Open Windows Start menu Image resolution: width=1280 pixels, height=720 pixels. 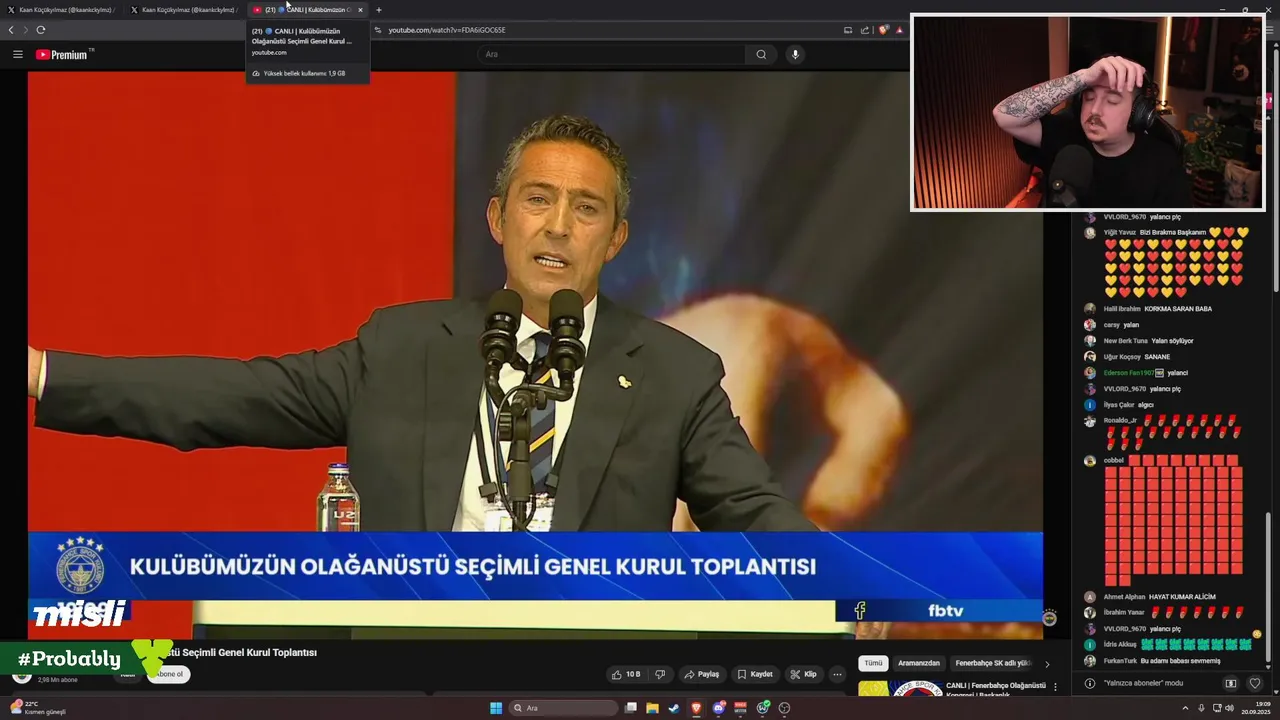pos(495,708)
